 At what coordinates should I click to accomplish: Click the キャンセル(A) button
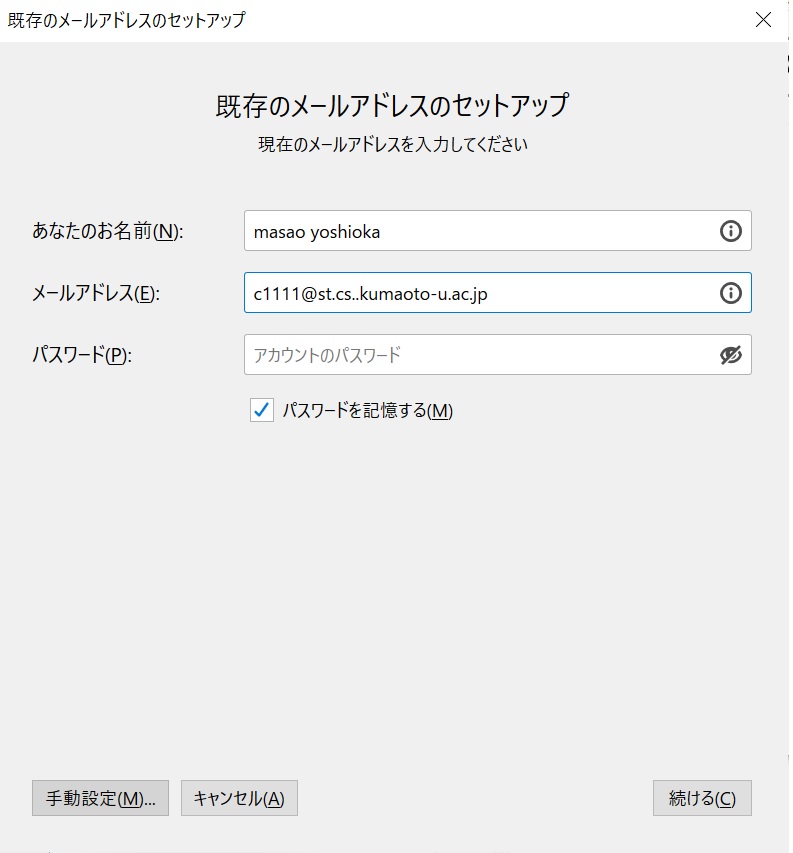[239, 798]
